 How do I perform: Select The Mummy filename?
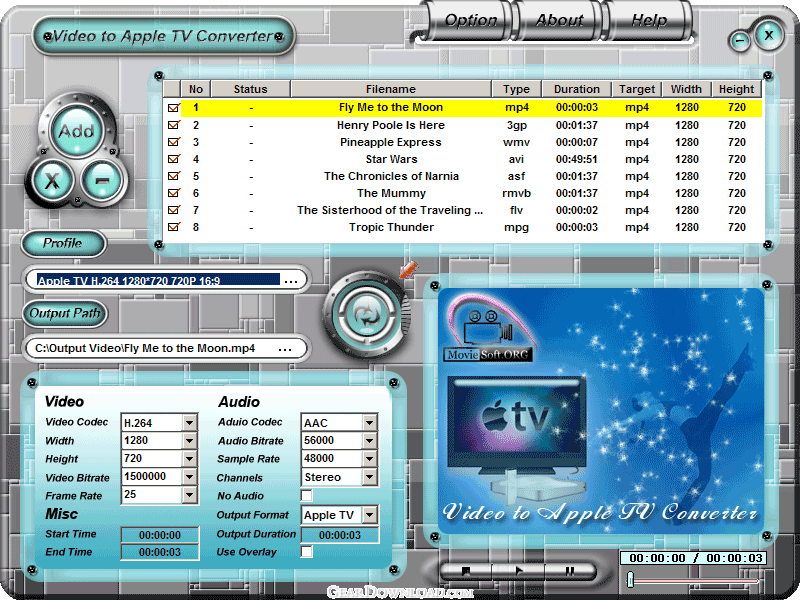click(x=391, y=193)
